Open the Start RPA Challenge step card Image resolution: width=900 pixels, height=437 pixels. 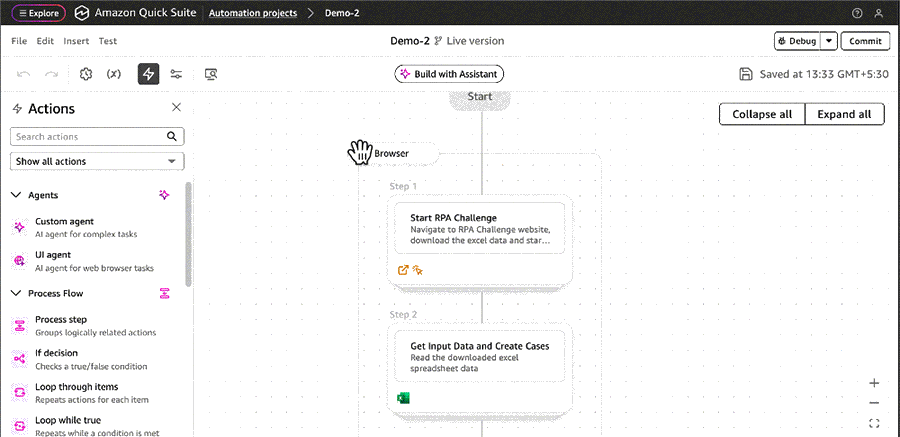(x=479, y=228)
